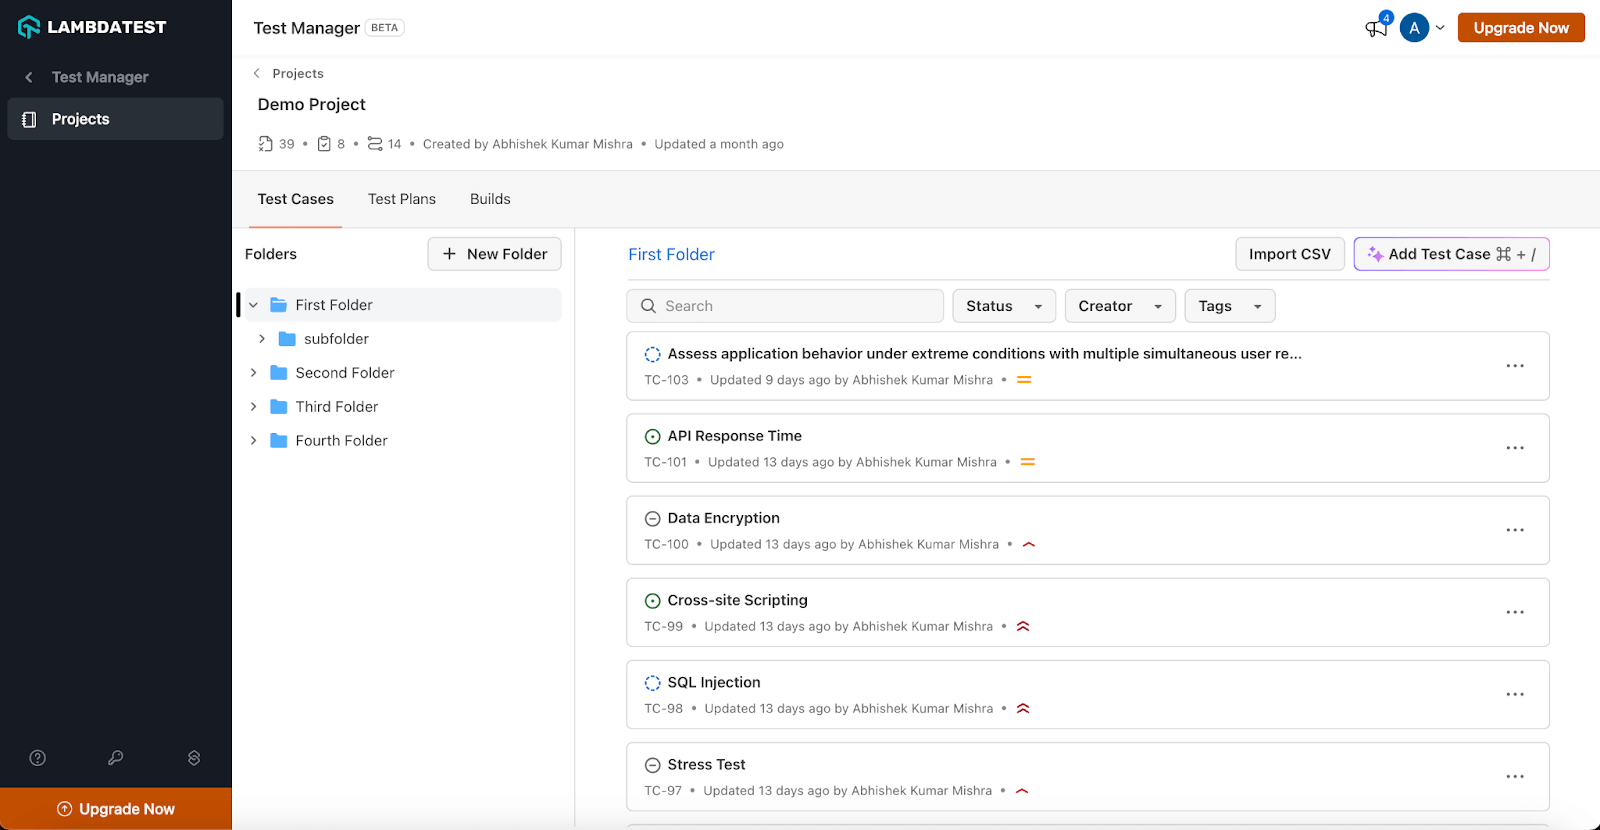Click the help question mark icon
The width and height of the screenshot is (1600, 830).
pyautogui.click(x=38, y=758)
